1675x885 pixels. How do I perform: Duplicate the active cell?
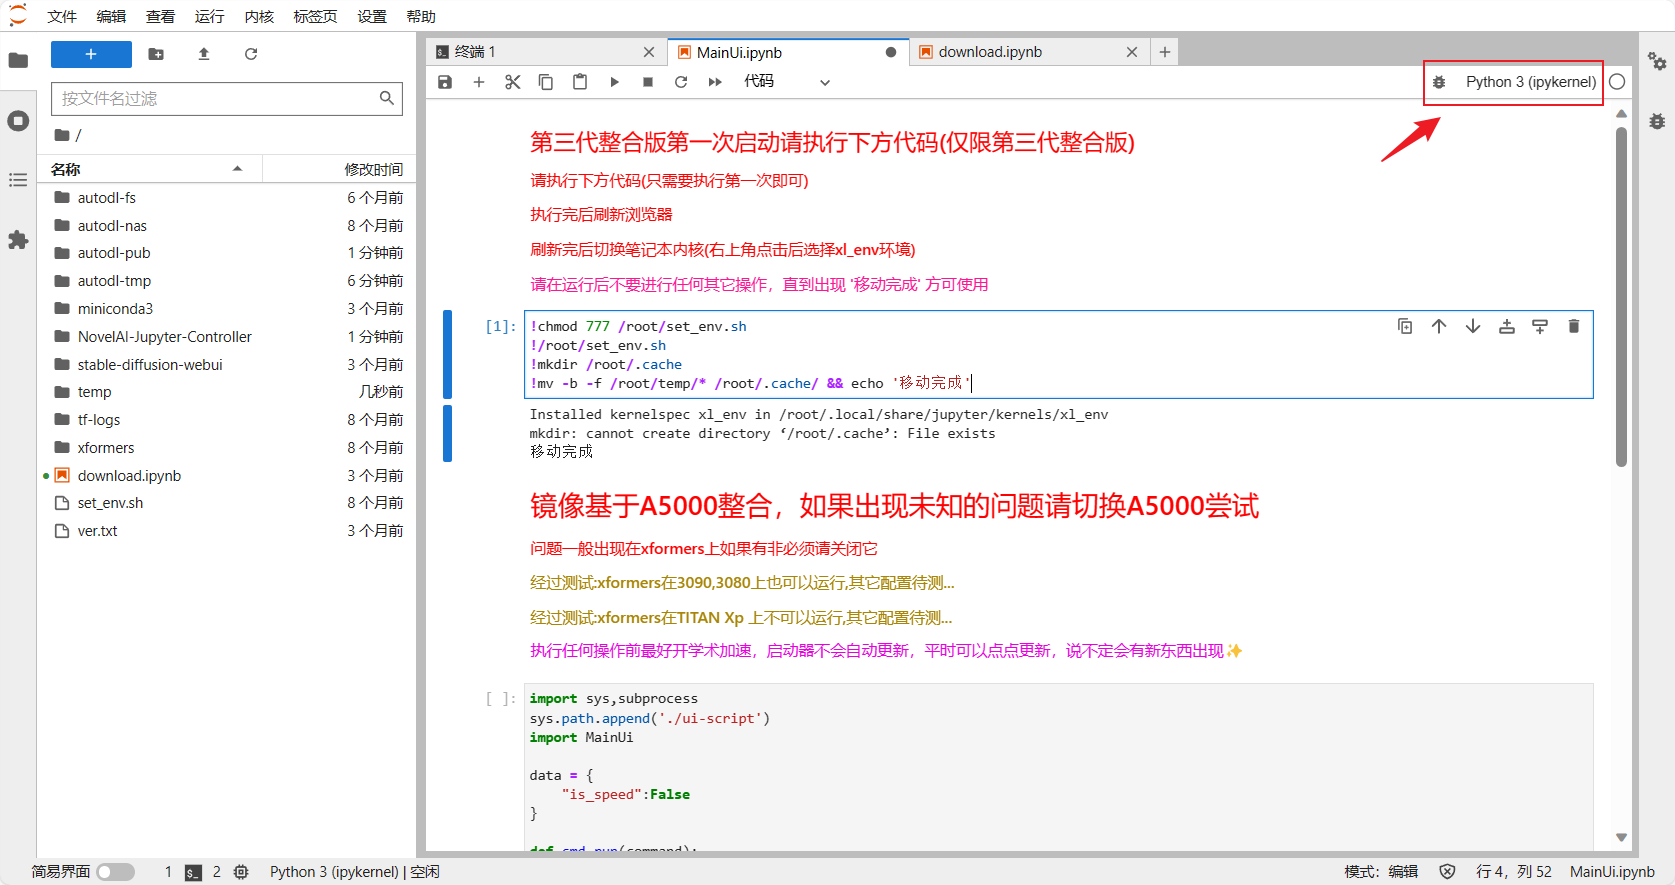click(1405, 326)
